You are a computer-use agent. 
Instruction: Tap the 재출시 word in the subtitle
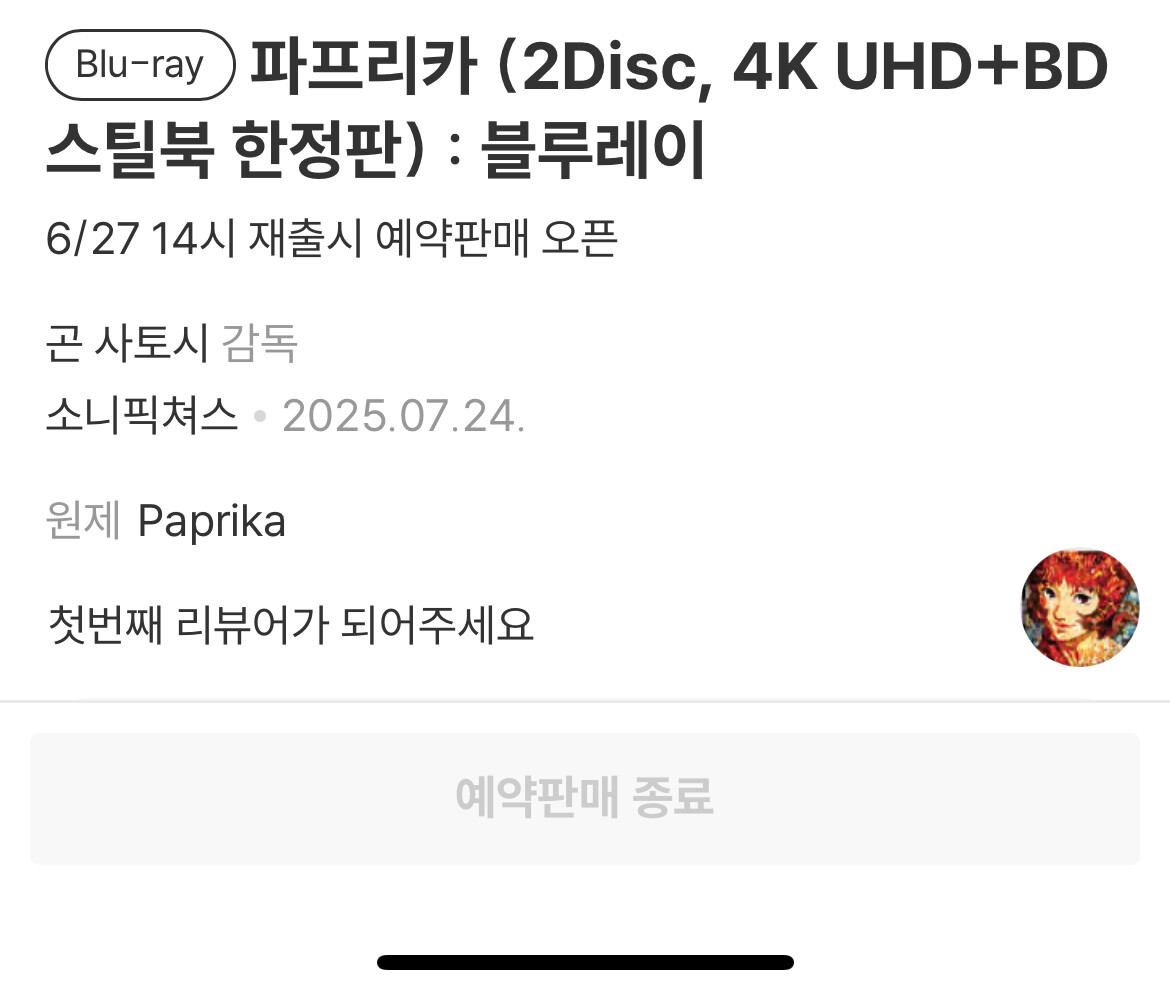[x=305, y=239]
